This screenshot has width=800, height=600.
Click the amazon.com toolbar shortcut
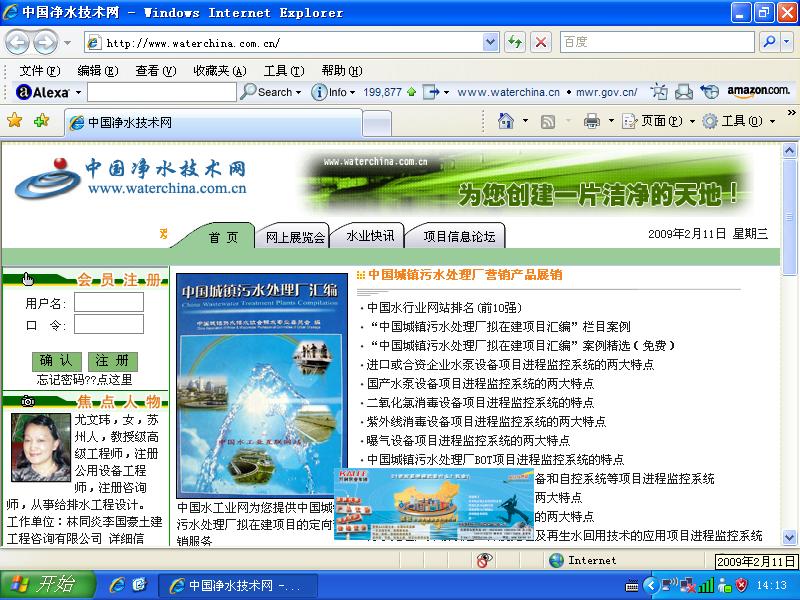click(x=758, y=91)
